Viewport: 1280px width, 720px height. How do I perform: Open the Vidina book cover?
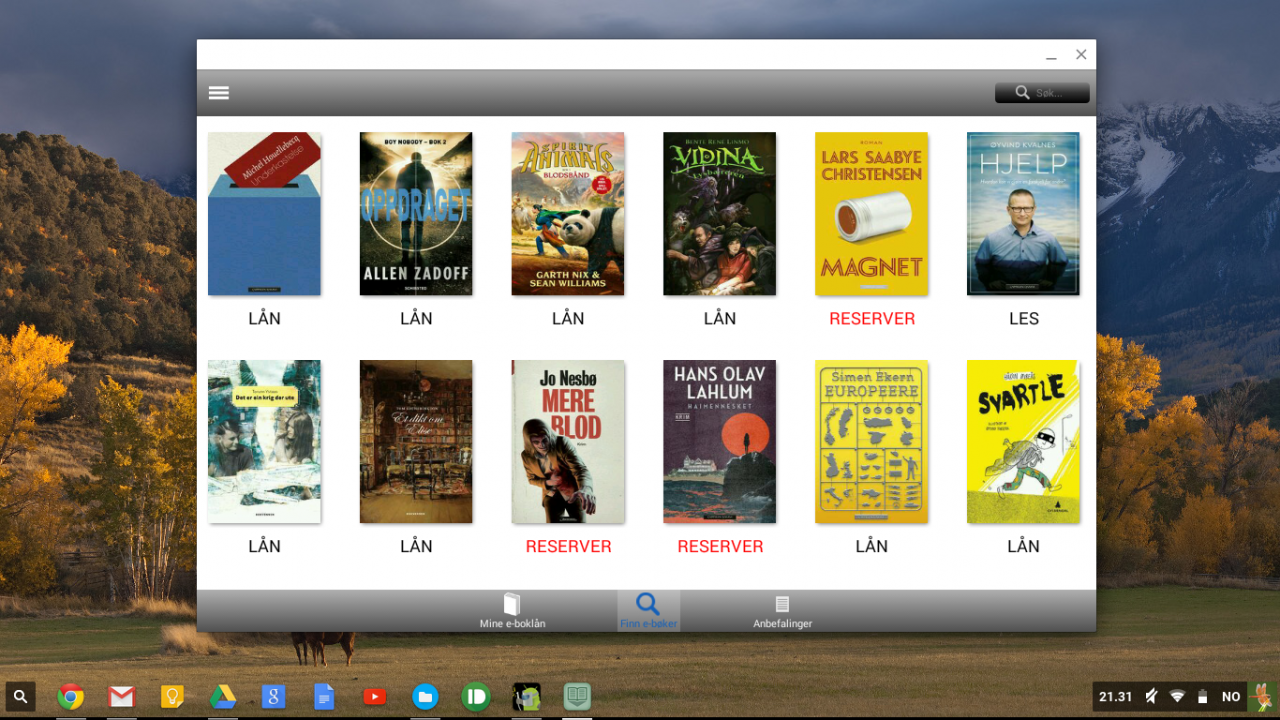point(720,214)
